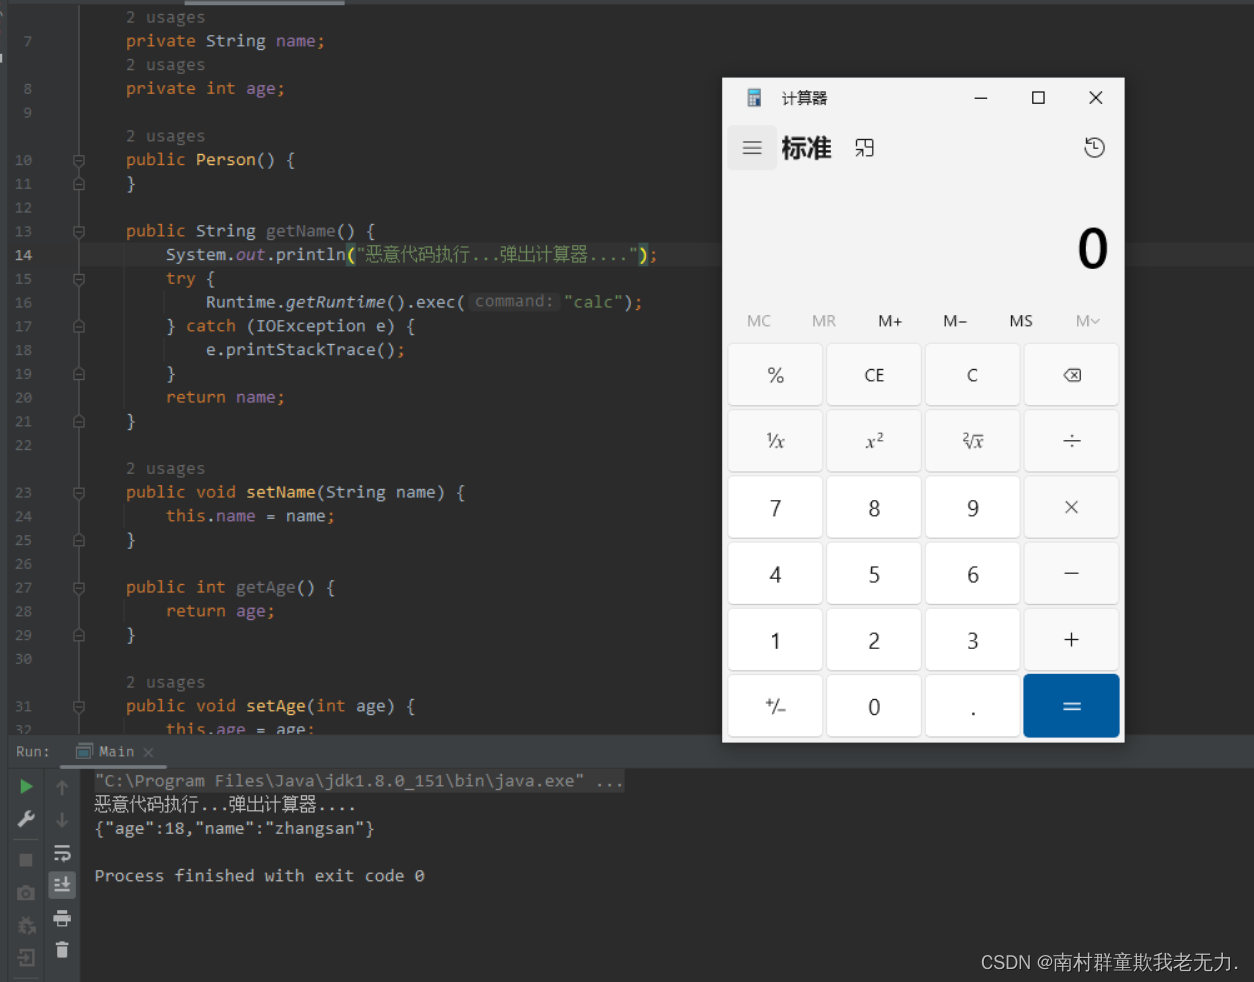Screen dimensions: 1254x982
Task: Collapse getAge method fold at line 27
Action: 79,587
